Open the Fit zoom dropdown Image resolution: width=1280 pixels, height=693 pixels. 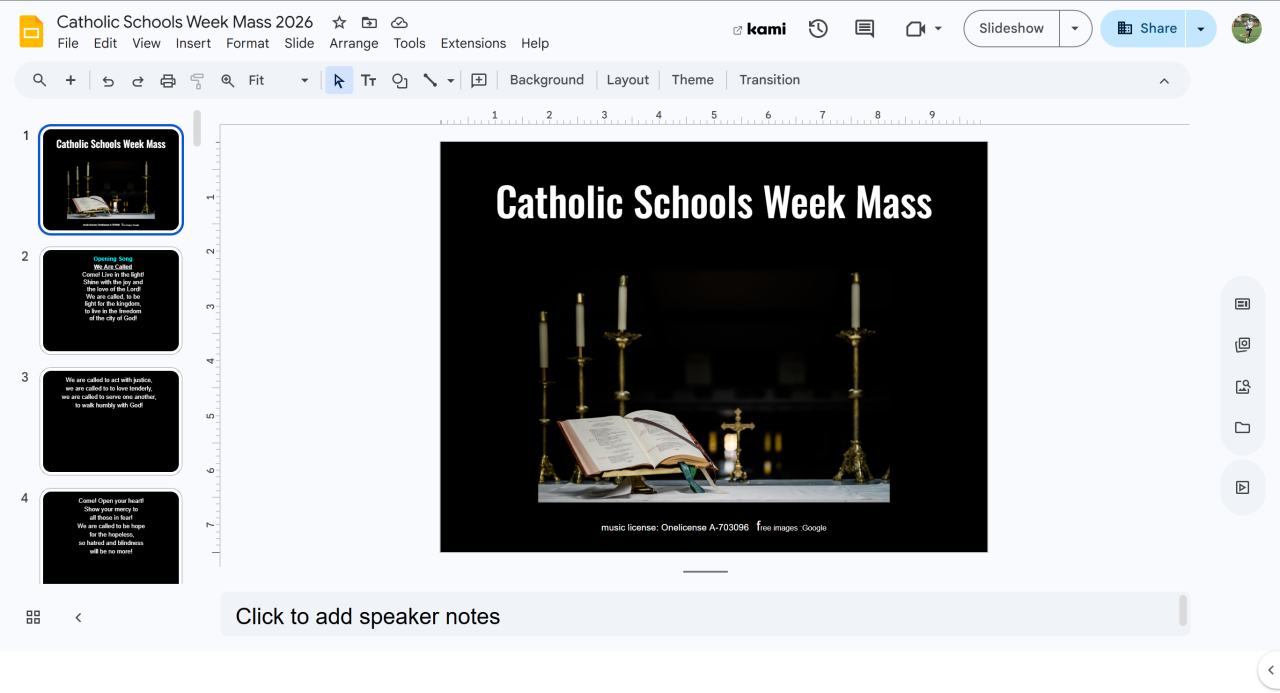[279, 80]
